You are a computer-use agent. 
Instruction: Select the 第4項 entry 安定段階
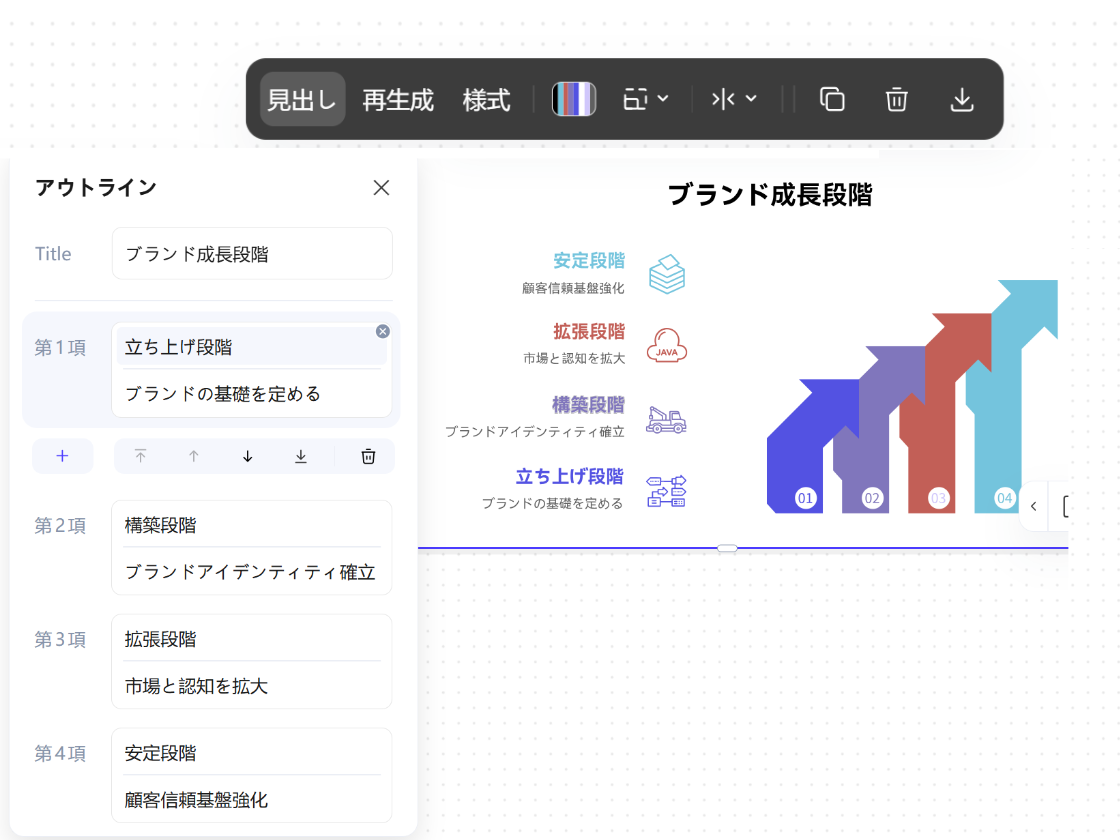click(251, 752)
